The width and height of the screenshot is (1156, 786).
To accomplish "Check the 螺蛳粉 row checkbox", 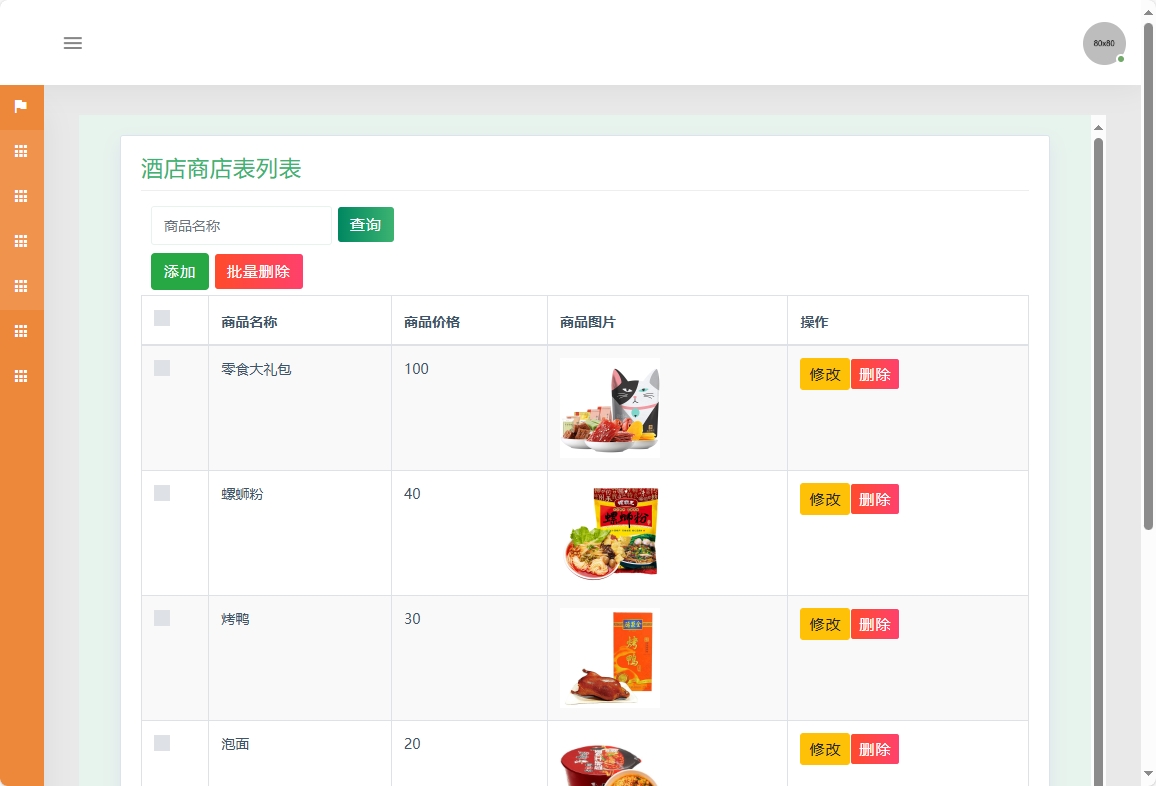I will coord(162,492).
